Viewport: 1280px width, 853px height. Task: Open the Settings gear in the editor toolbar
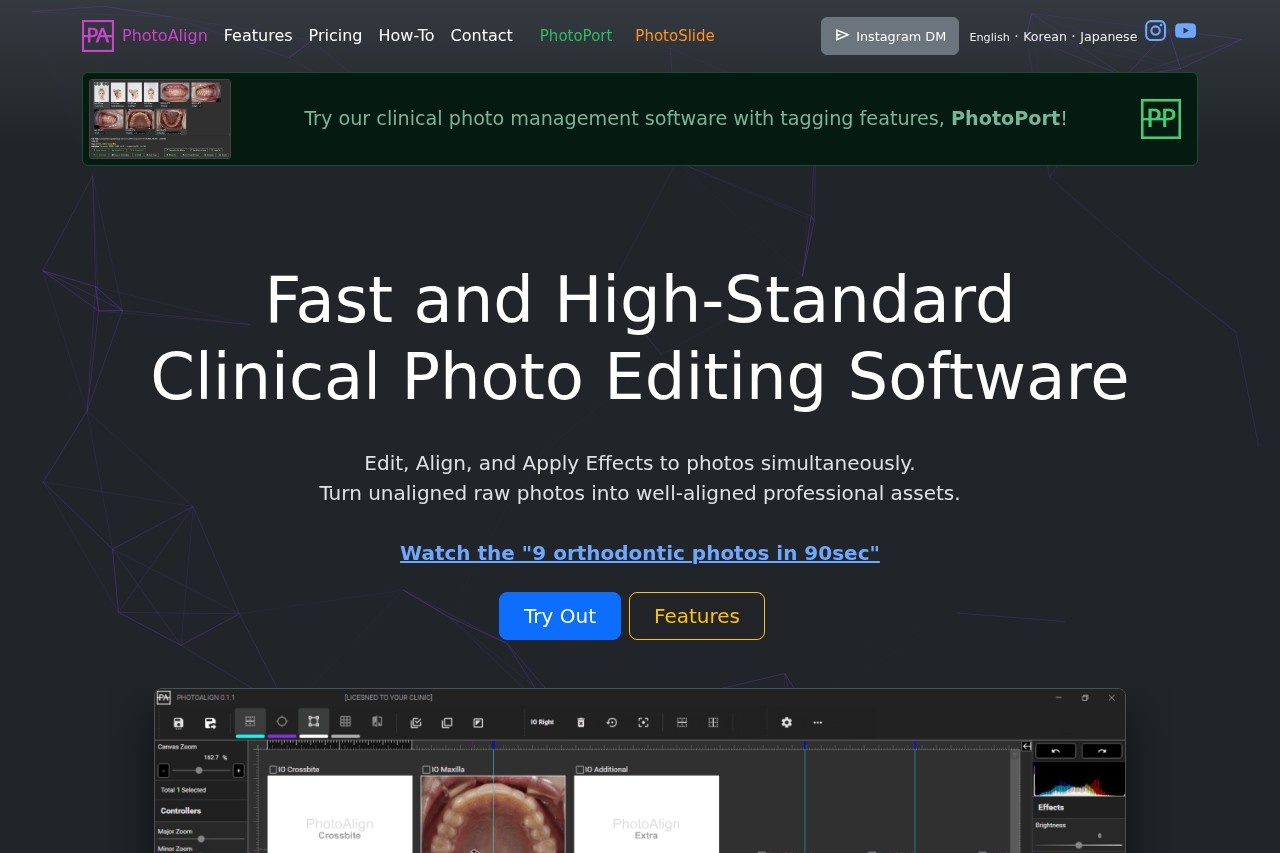coord(786,722)
